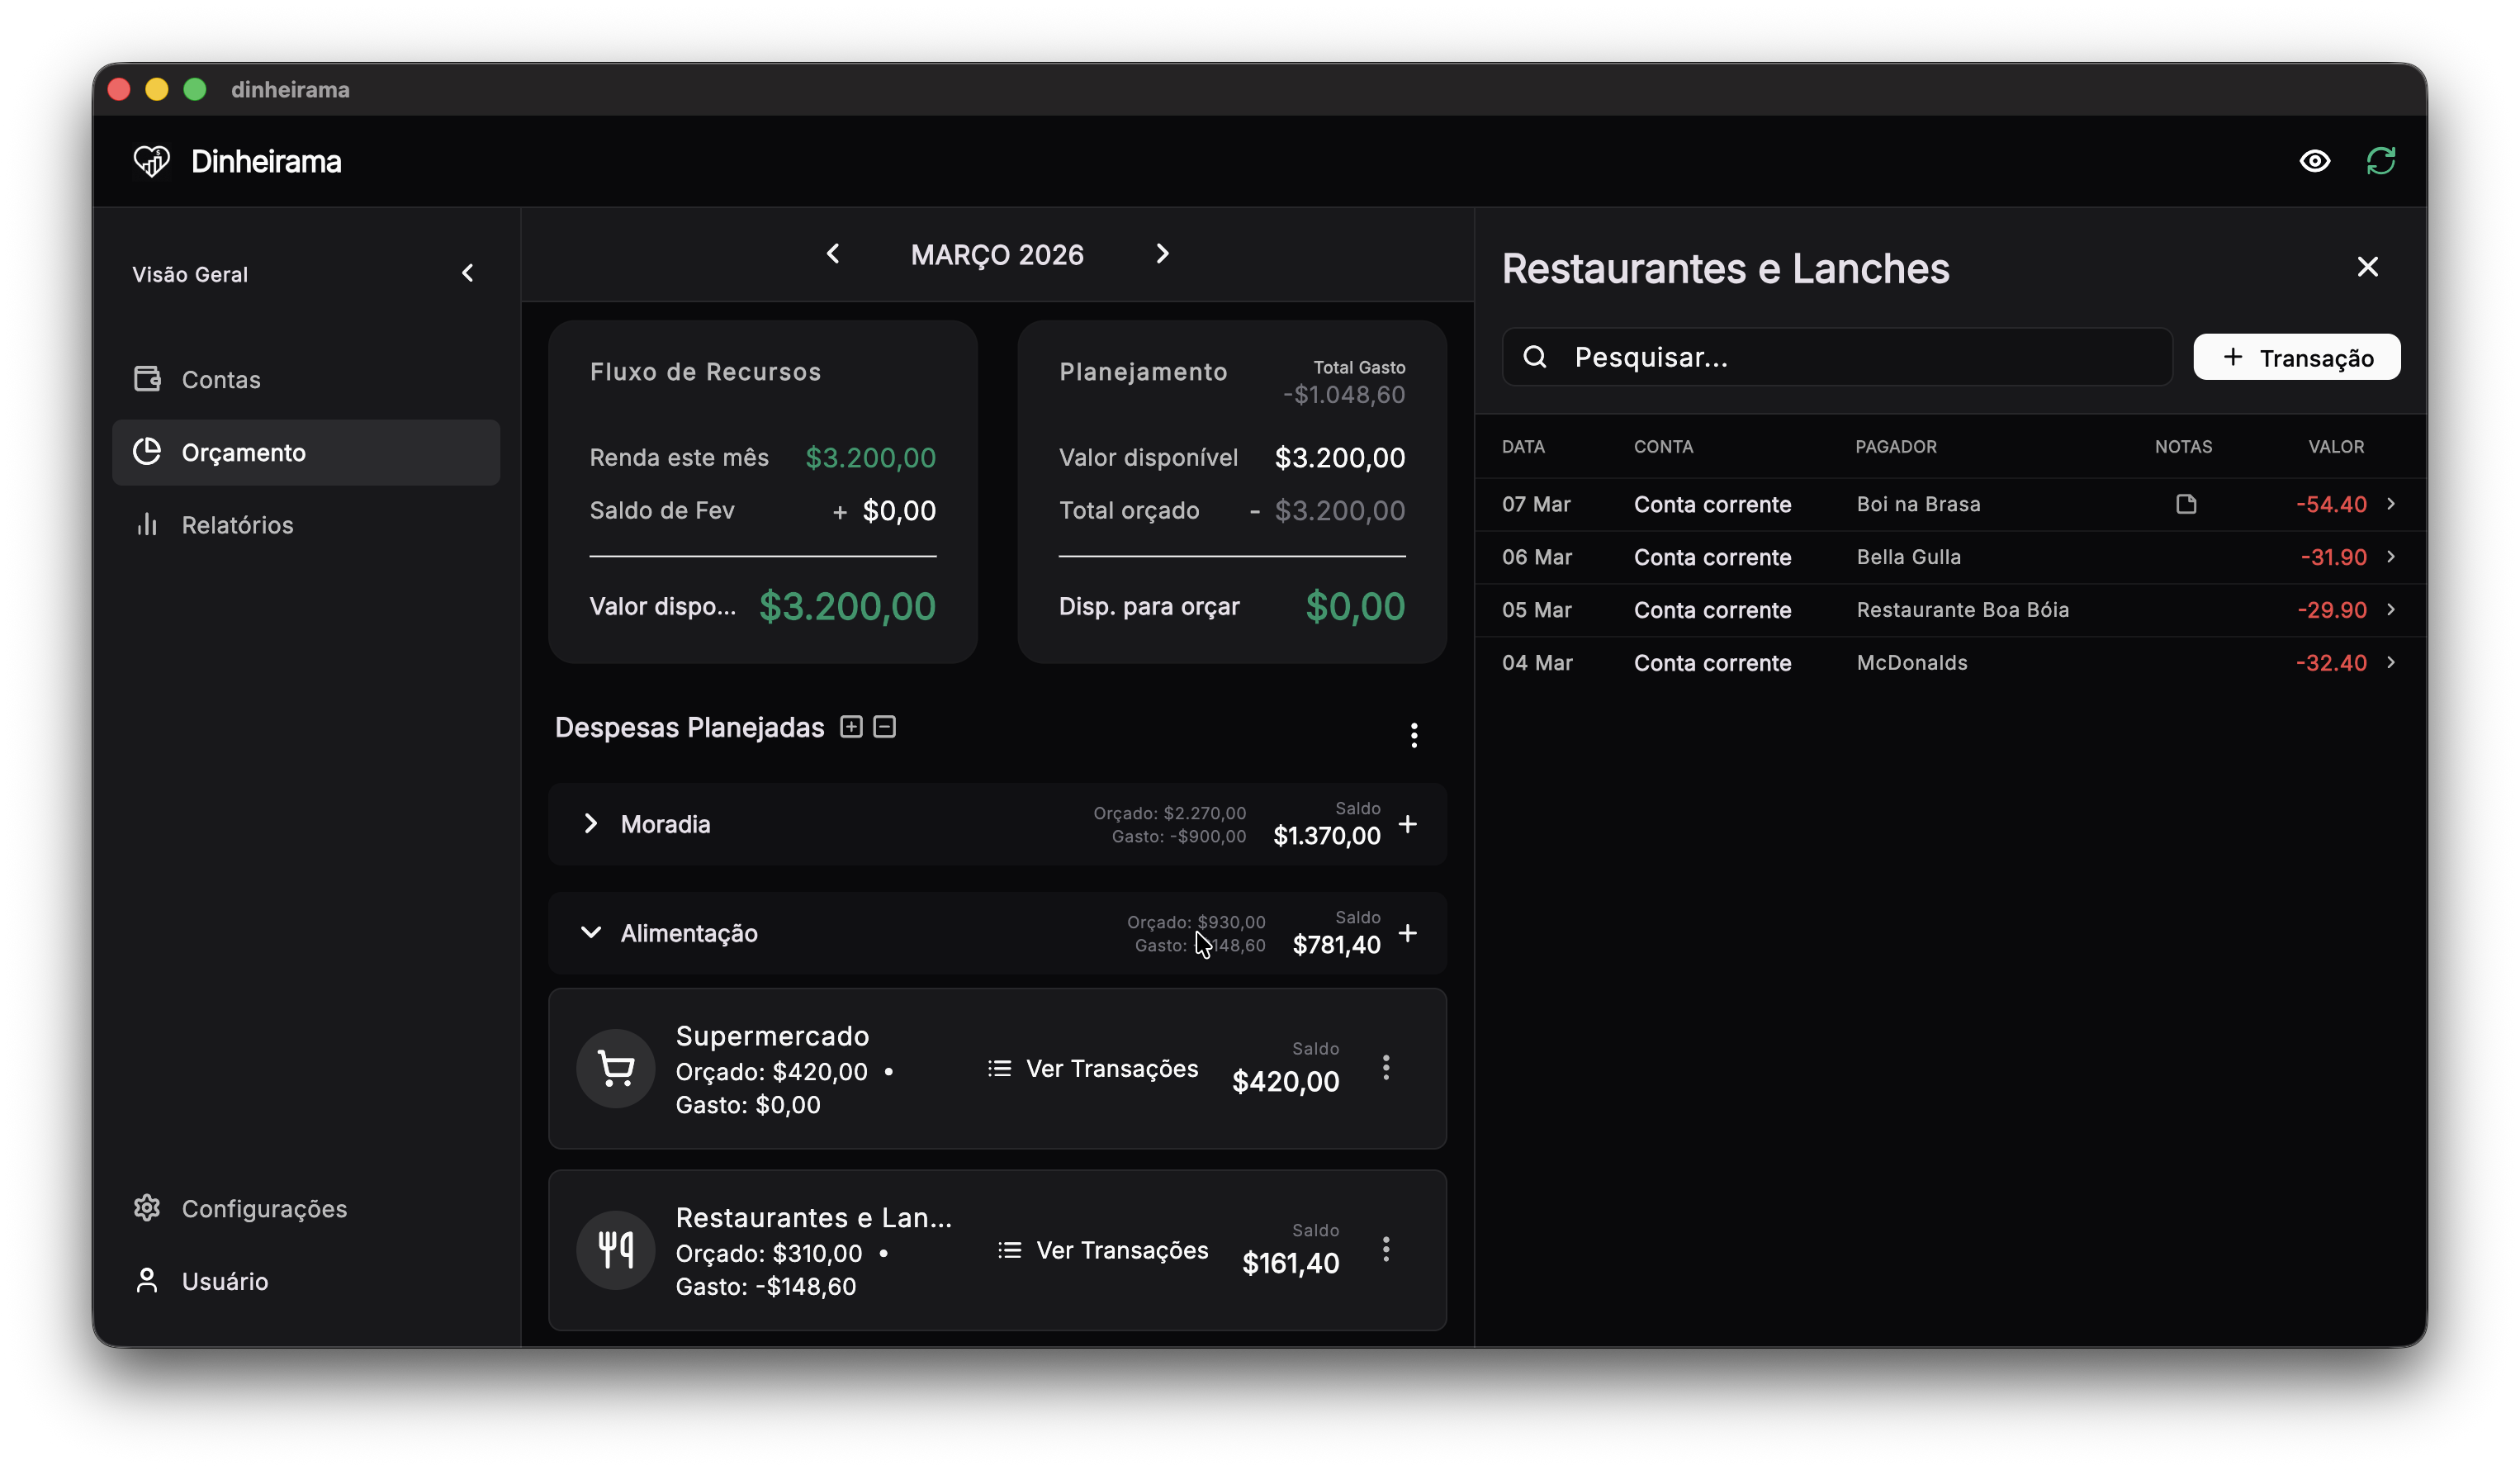Open the Despesas Planejadas overflow menu
This screenshot has width=2520, height=1470.
point(1414,735)
